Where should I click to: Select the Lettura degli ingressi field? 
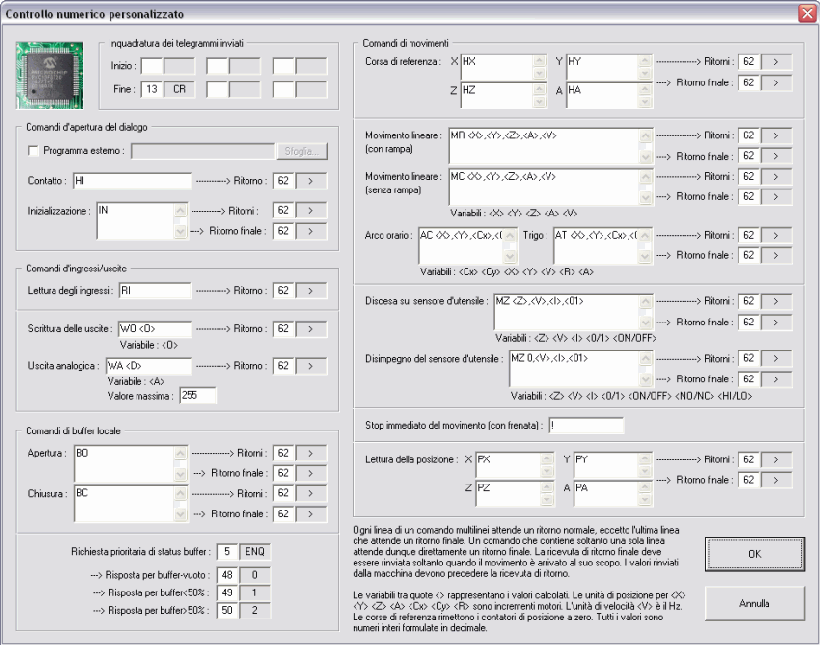(x=155, y=291)
